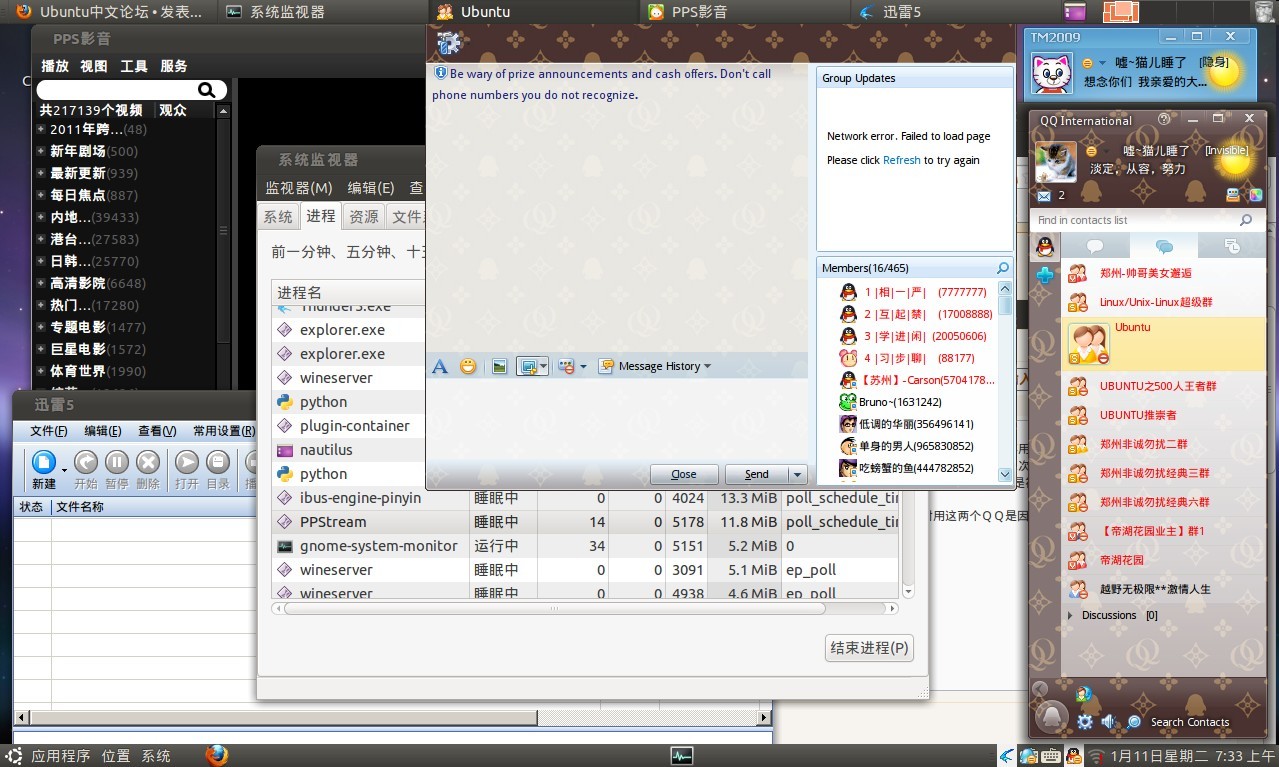Select the PPStream process row
Screen dimensions: 1279x767
click(x=585, y=522)
